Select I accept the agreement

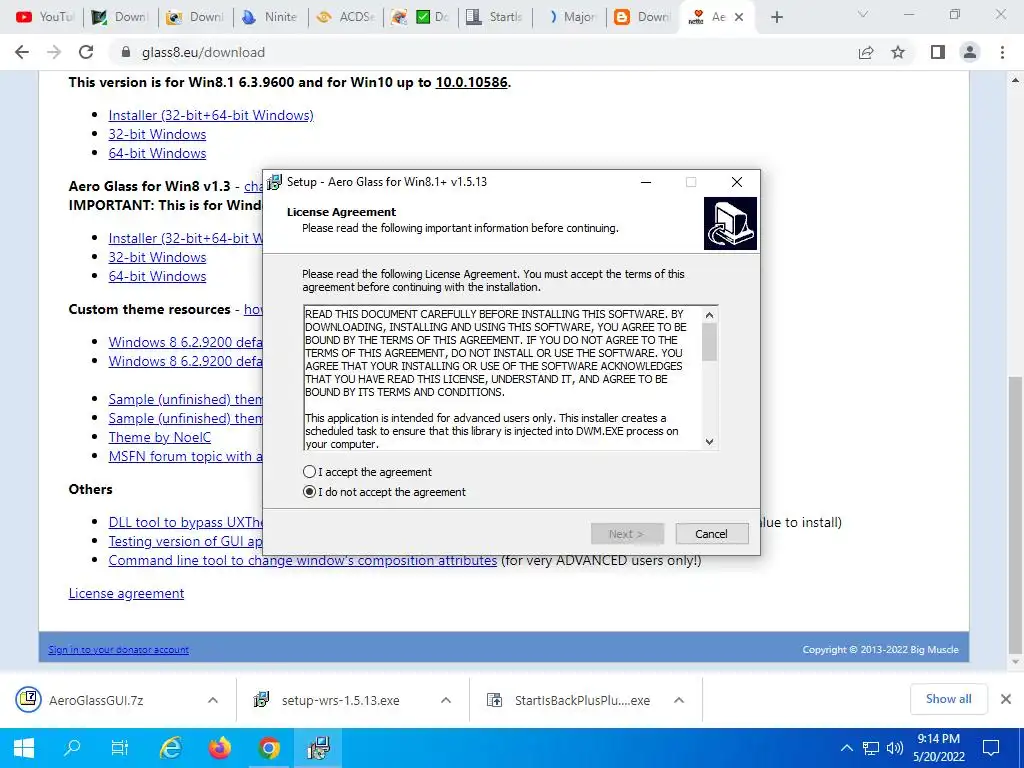click(x=367, y=472)
